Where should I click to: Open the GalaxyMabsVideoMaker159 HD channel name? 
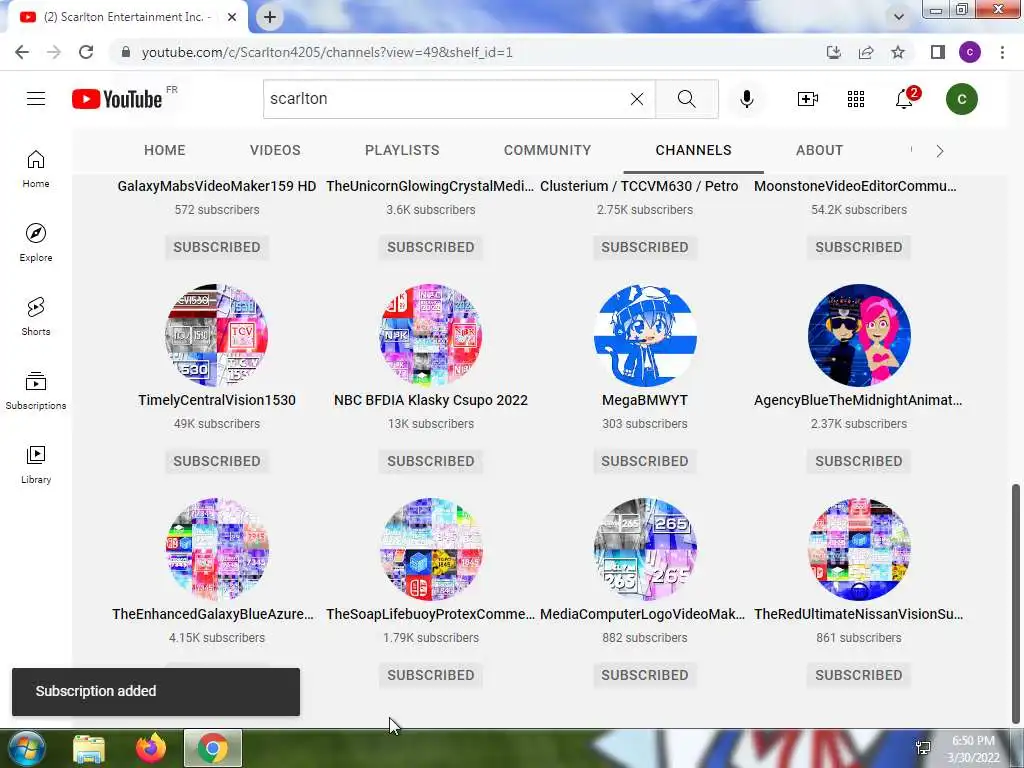pos(217,186)
